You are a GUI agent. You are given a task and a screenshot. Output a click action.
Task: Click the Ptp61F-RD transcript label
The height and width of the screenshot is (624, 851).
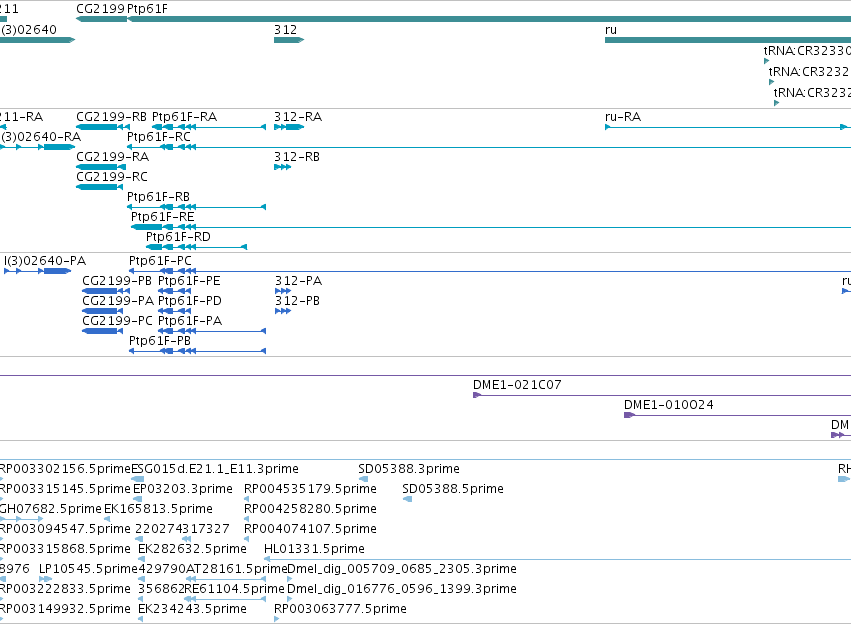click(x=178, y=237)
